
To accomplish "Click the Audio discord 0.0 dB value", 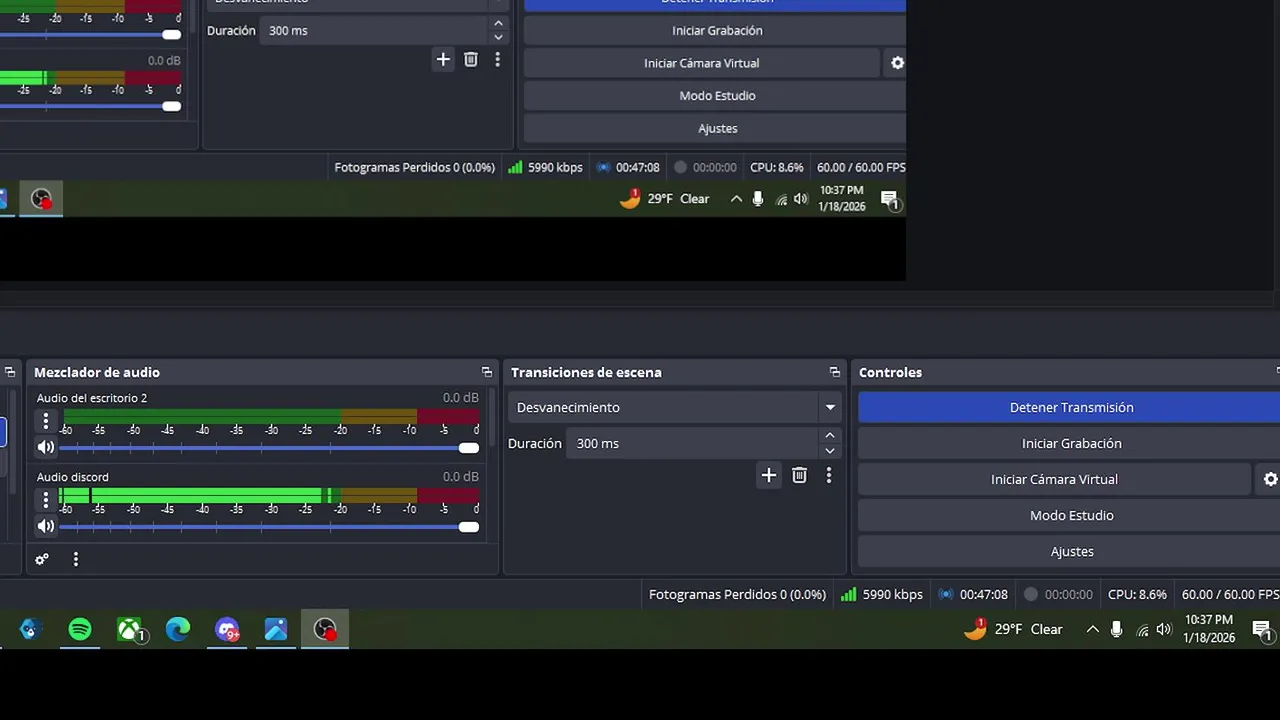I will click(461, 477).
